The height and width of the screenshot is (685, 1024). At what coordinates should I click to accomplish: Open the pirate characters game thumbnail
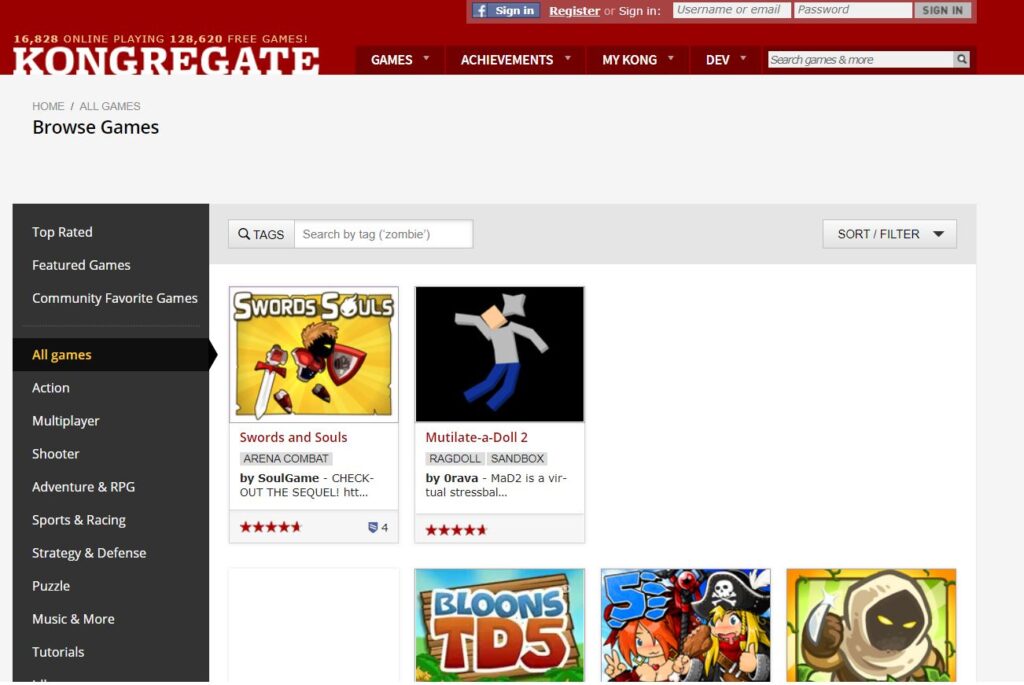[686, 625]
